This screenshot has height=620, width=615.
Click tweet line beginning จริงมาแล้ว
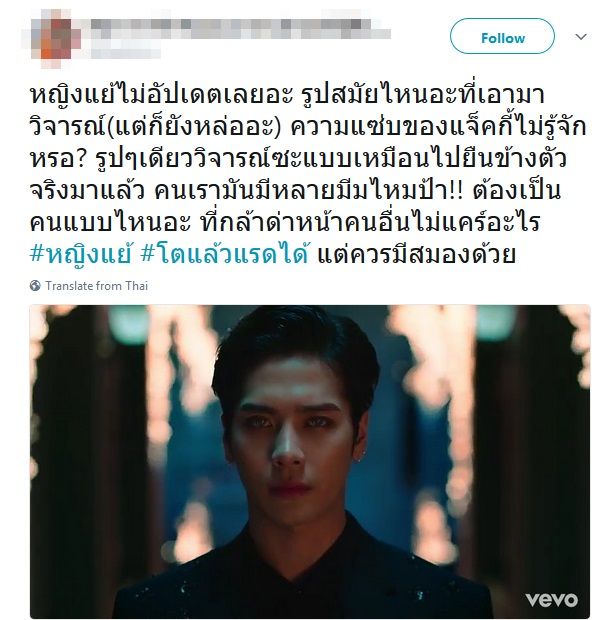tap(296, 191)
